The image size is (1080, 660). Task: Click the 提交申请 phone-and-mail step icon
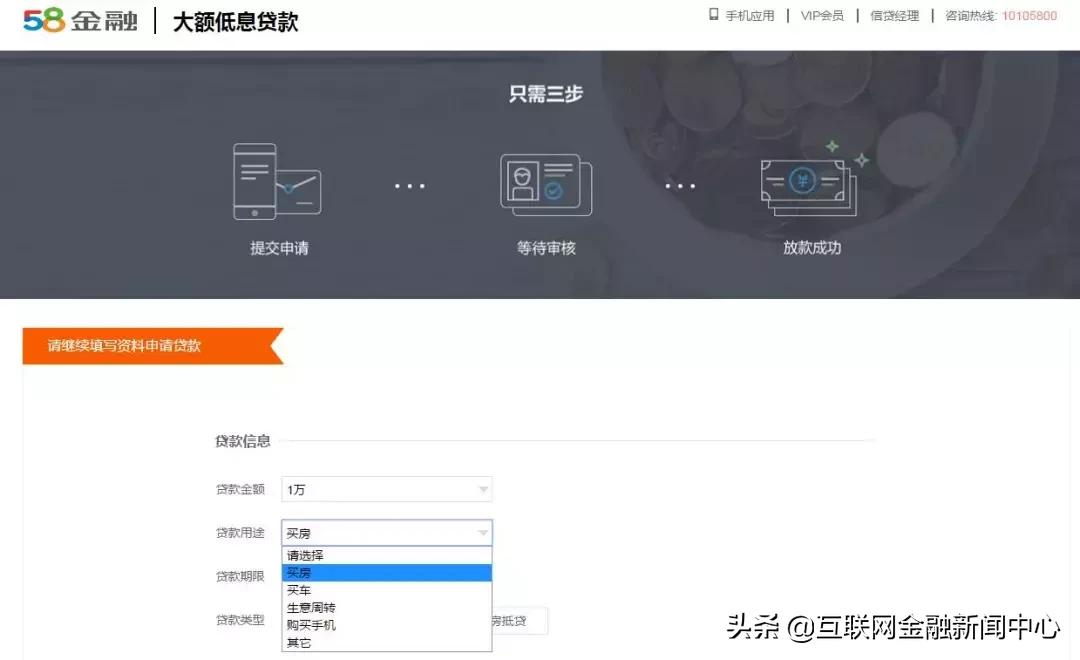tap(277, 183)
